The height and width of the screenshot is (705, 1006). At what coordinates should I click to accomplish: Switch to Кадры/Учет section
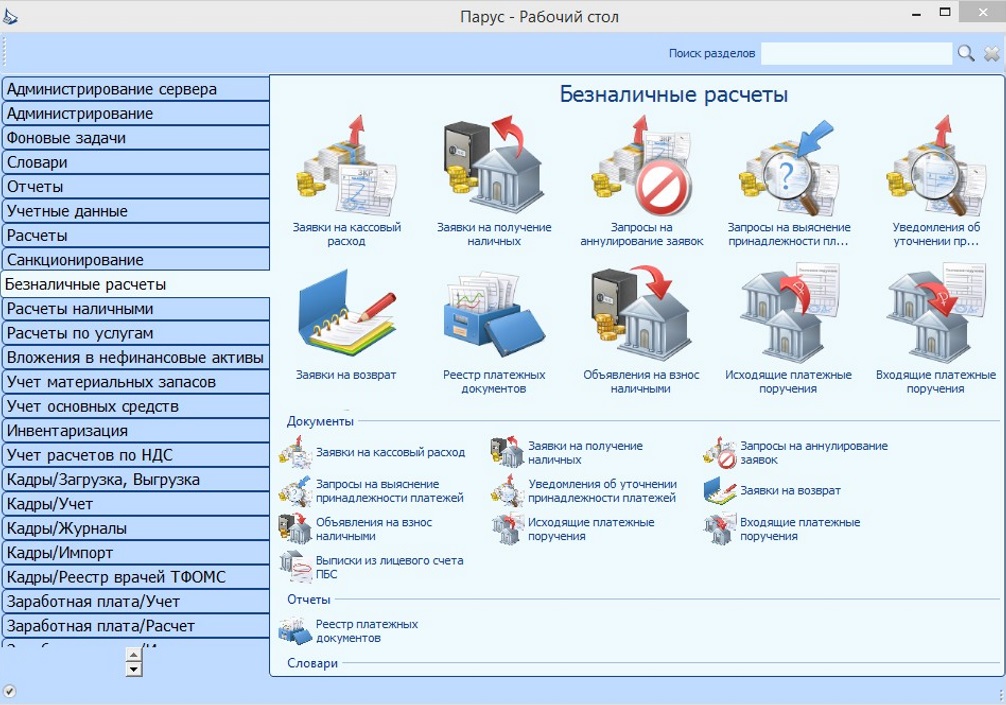(135, 504)
